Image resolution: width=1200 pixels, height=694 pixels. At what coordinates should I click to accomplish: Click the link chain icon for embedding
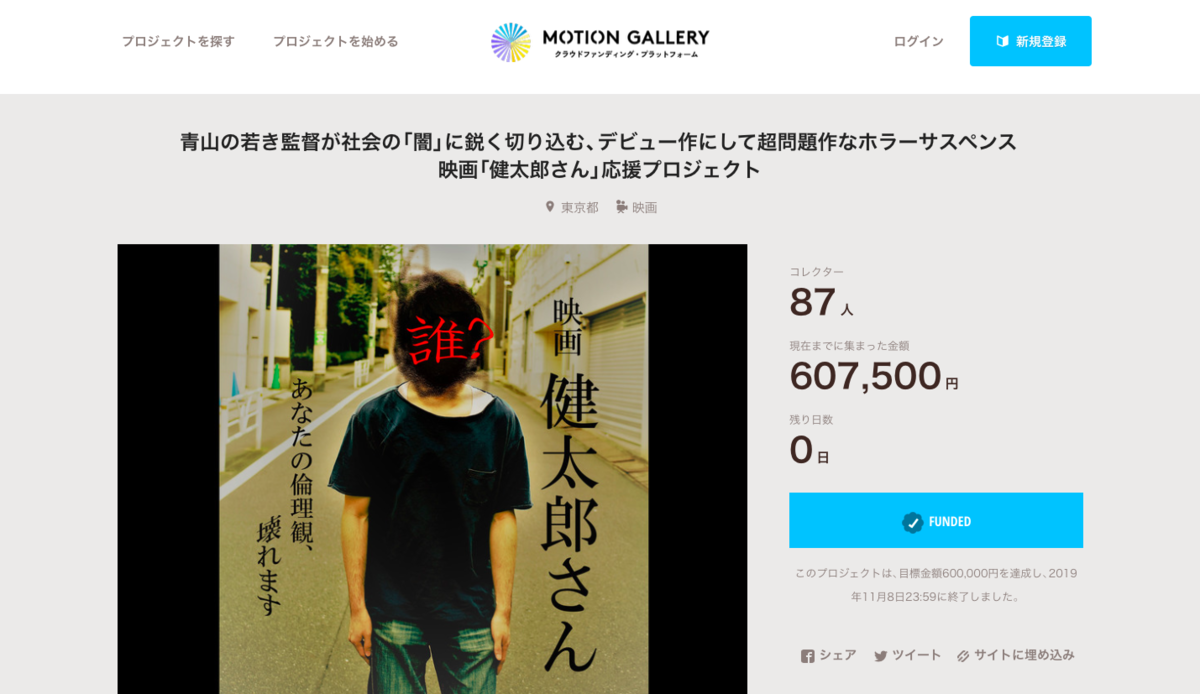[963, 656]
